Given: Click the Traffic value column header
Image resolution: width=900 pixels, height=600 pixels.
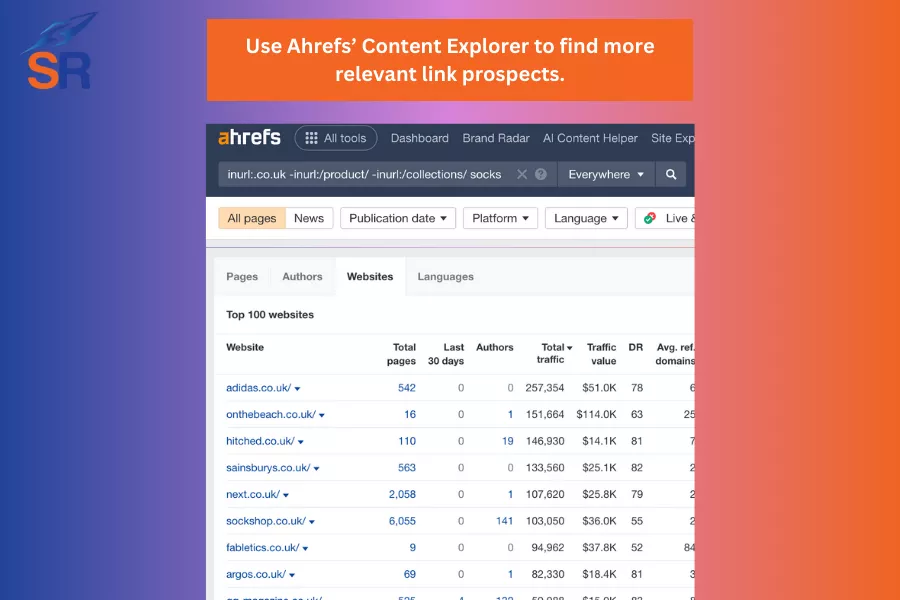Looking at the screenshot, I should [x=602, y=354].
